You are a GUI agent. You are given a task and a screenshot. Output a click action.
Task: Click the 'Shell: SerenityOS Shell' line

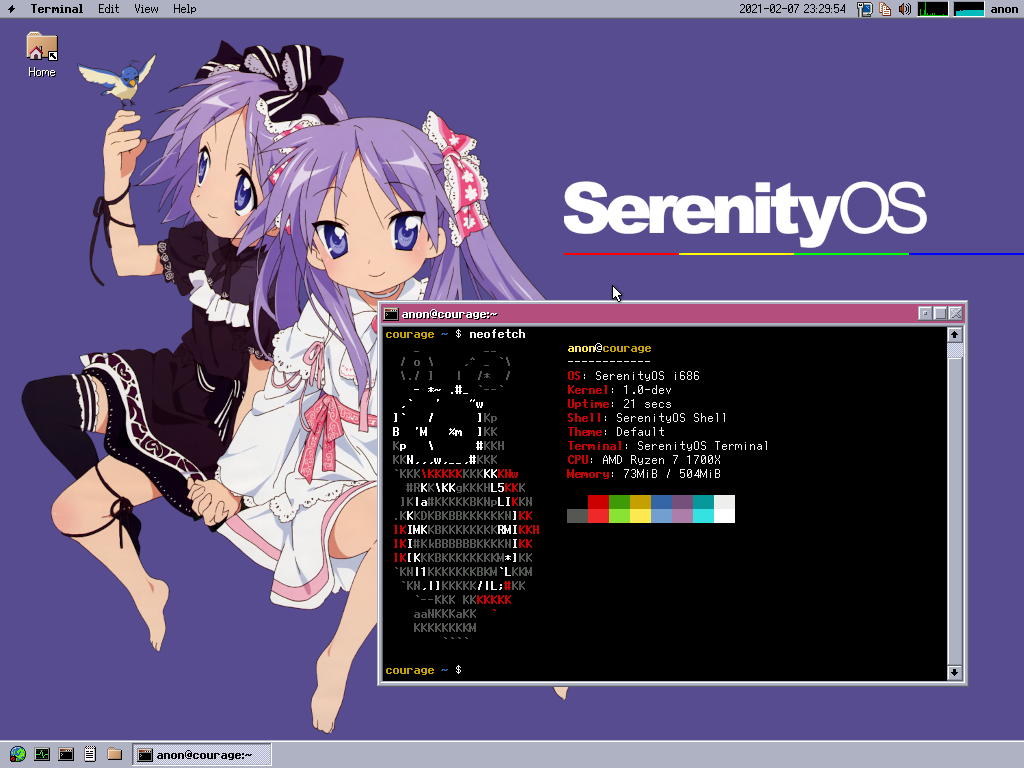point(647,418)
